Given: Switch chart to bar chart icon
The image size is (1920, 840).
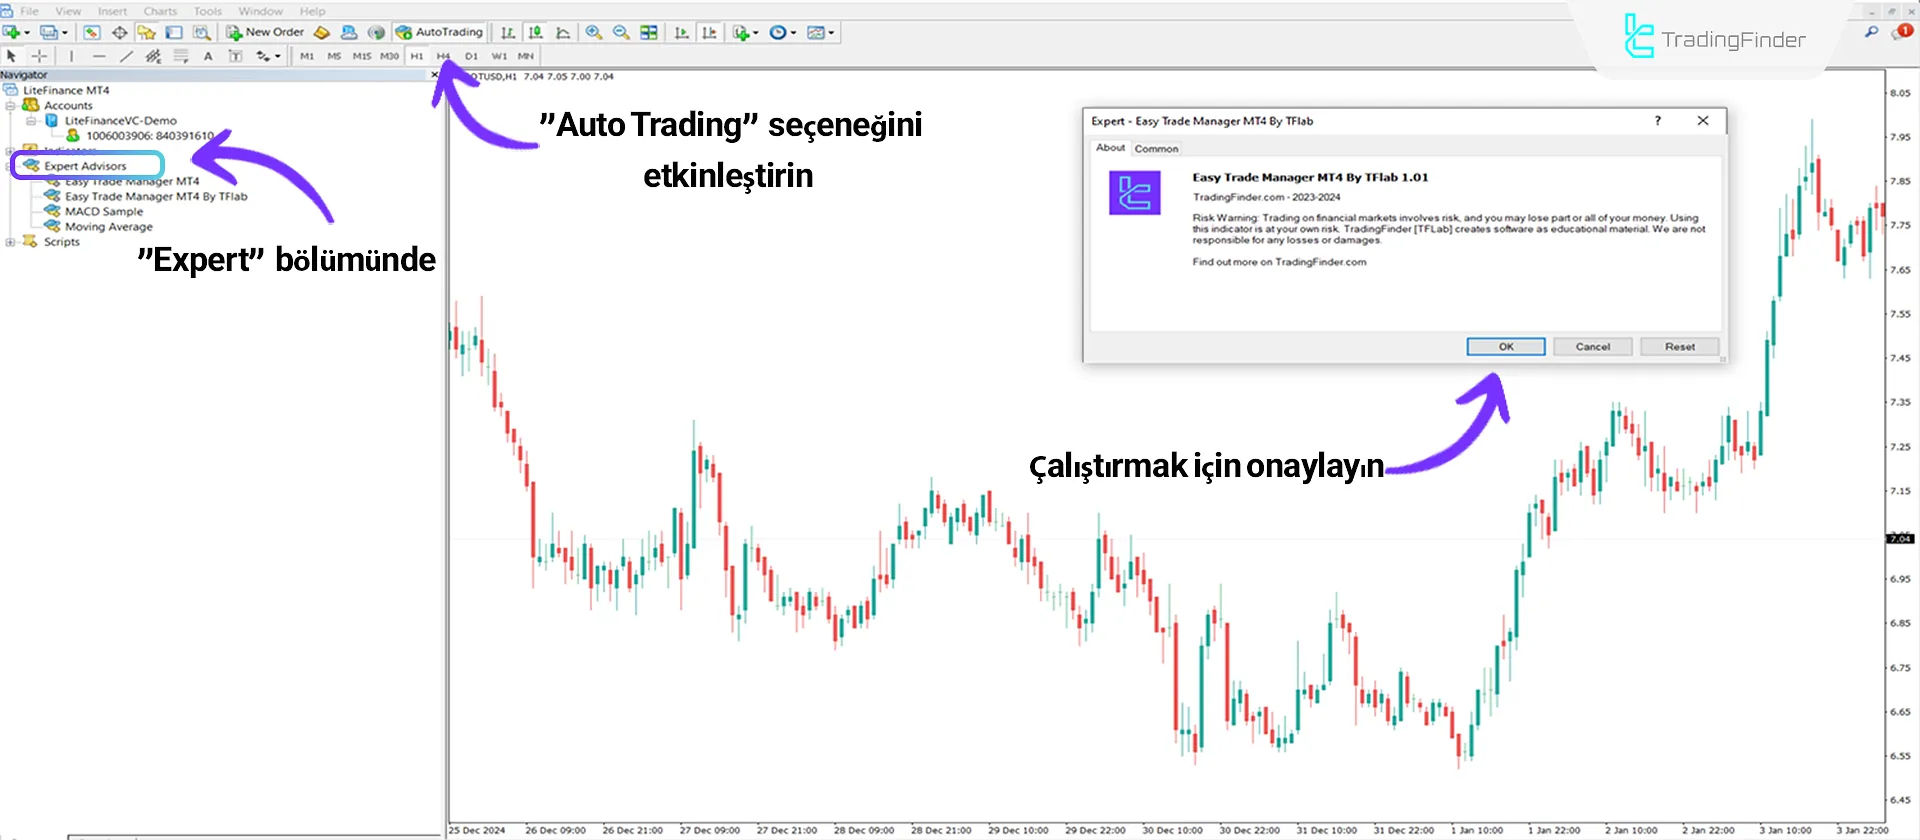Looking at the screenshot, I should (508, 32).
